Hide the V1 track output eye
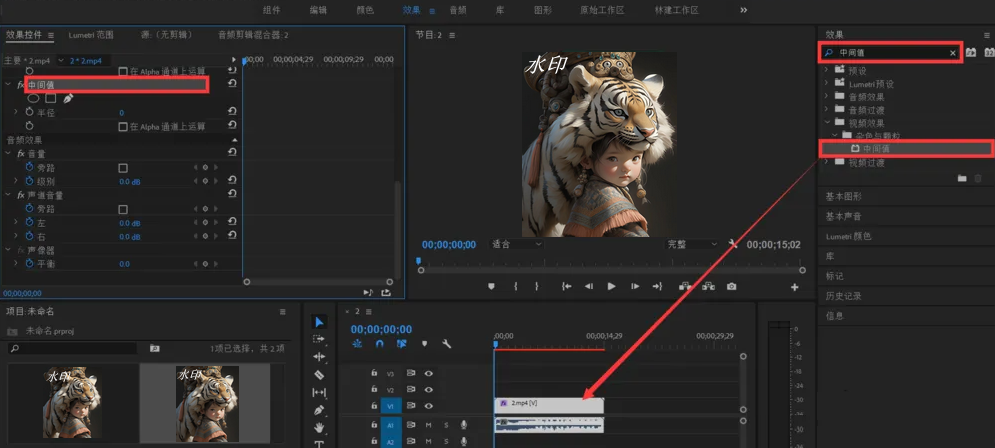This screenshot has height=448, width=995. click(429, 405)
